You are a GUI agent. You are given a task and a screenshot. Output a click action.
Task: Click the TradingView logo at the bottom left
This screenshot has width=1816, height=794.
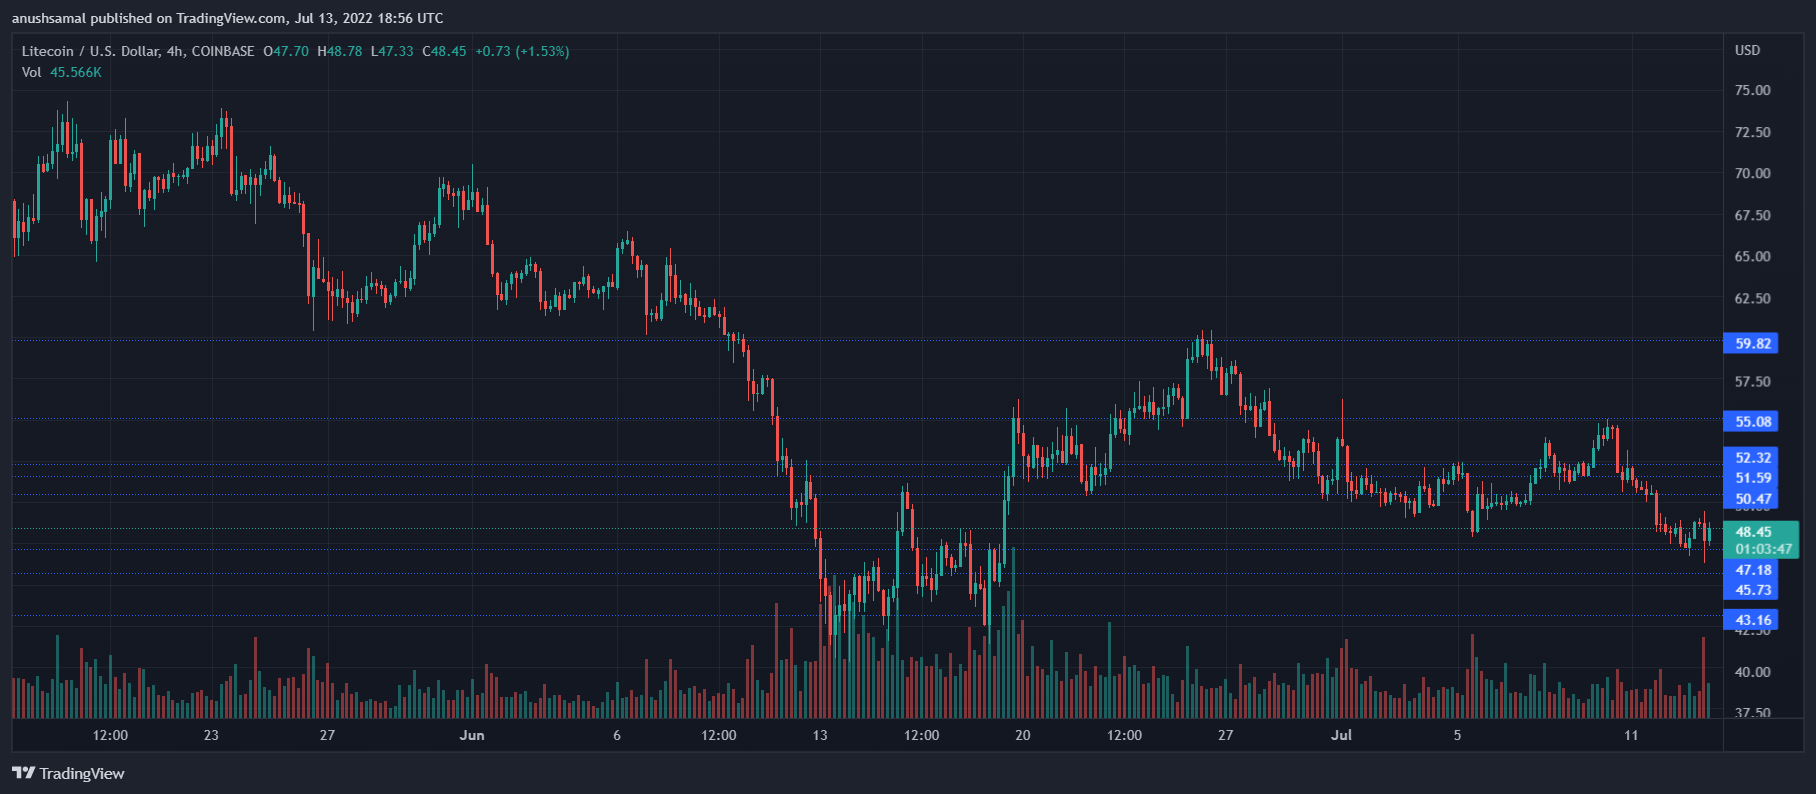68,773
